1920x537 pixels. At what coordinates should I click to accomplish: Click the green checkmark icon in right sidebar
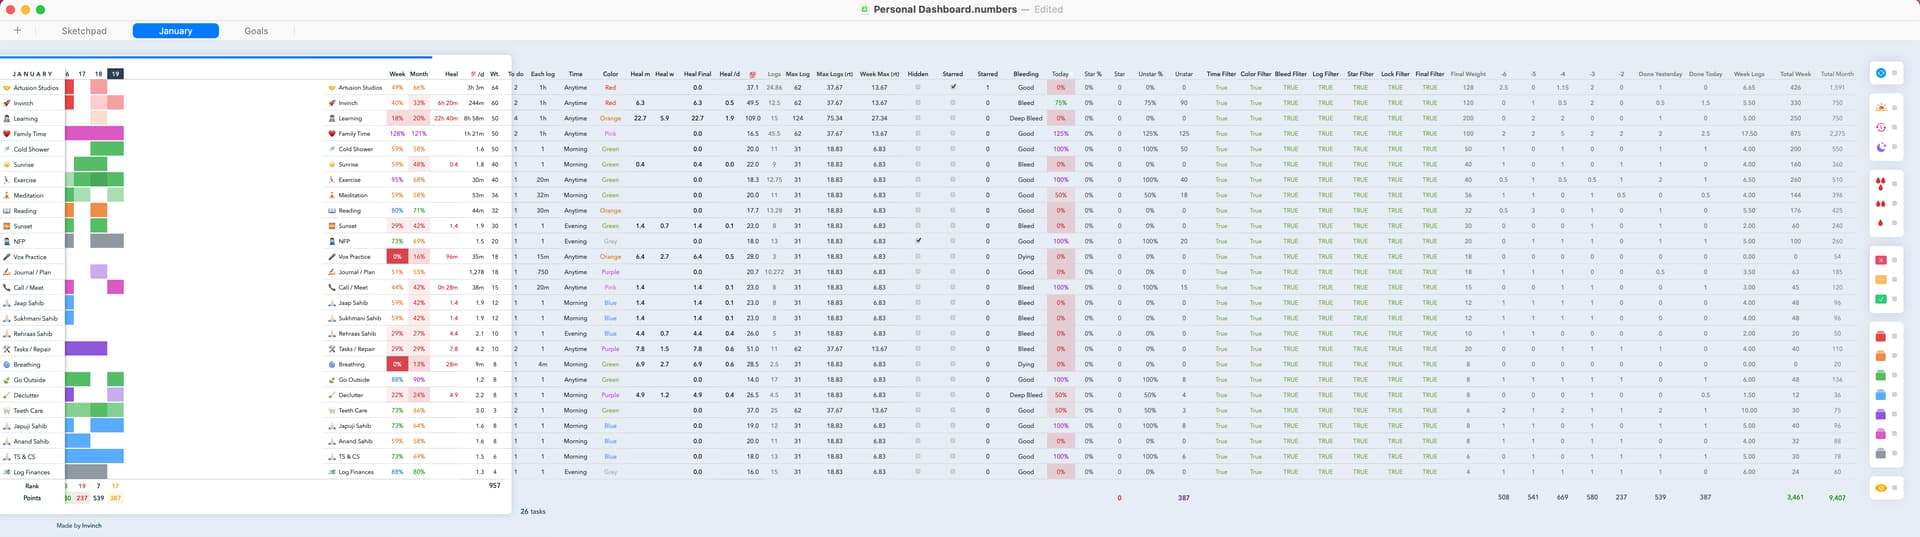[1881, 299]
